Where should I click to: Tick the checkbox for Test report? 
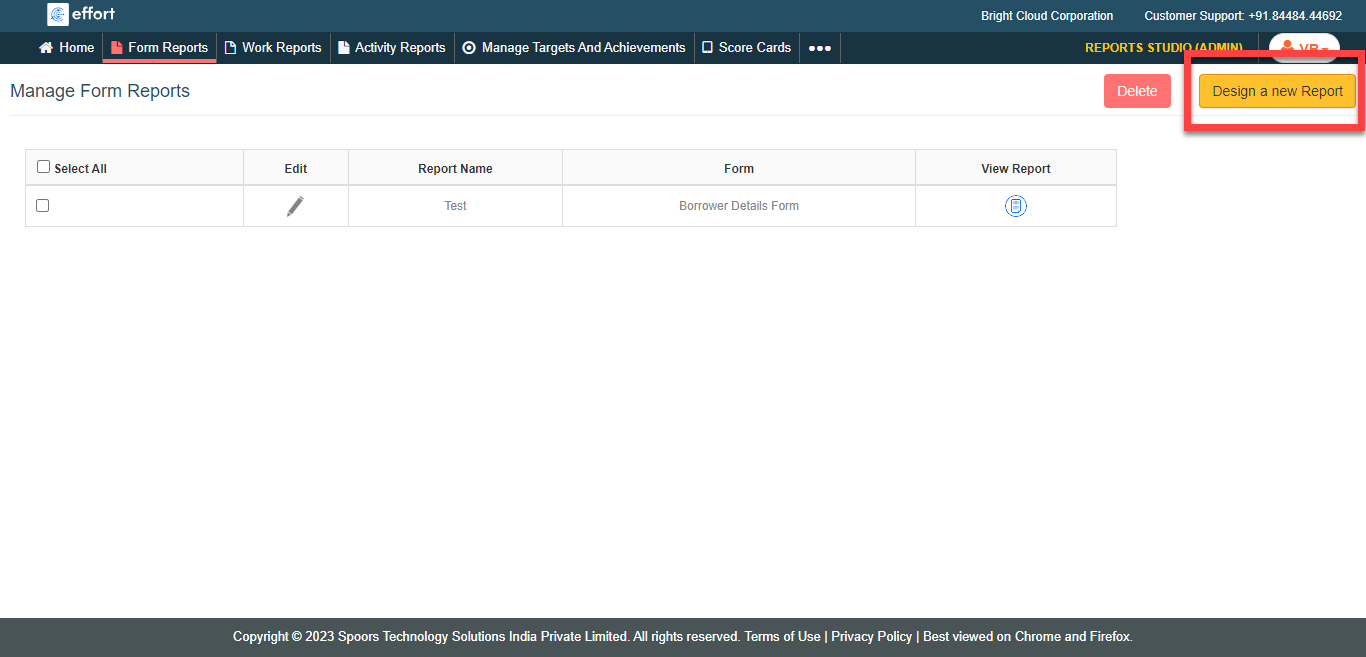pyautogui.click(x=42, y=205)
